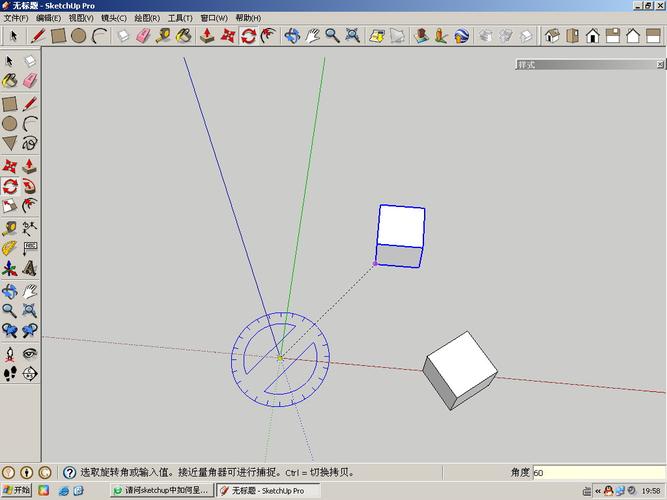Activate the Look Around eye tool
This screenshot has height=500, width=667.
[x=30, y=353]
